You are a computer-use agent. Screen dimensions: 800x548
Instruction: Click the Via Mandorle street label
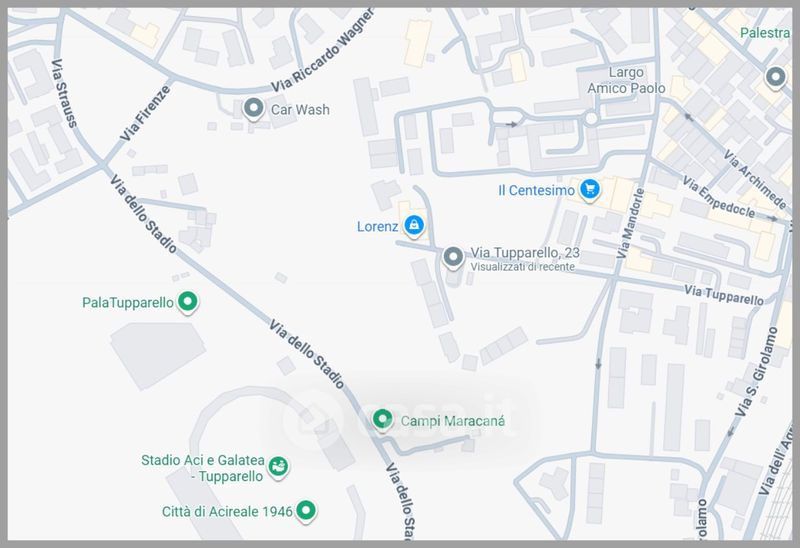pyautogui.click(x=630, y=223)
